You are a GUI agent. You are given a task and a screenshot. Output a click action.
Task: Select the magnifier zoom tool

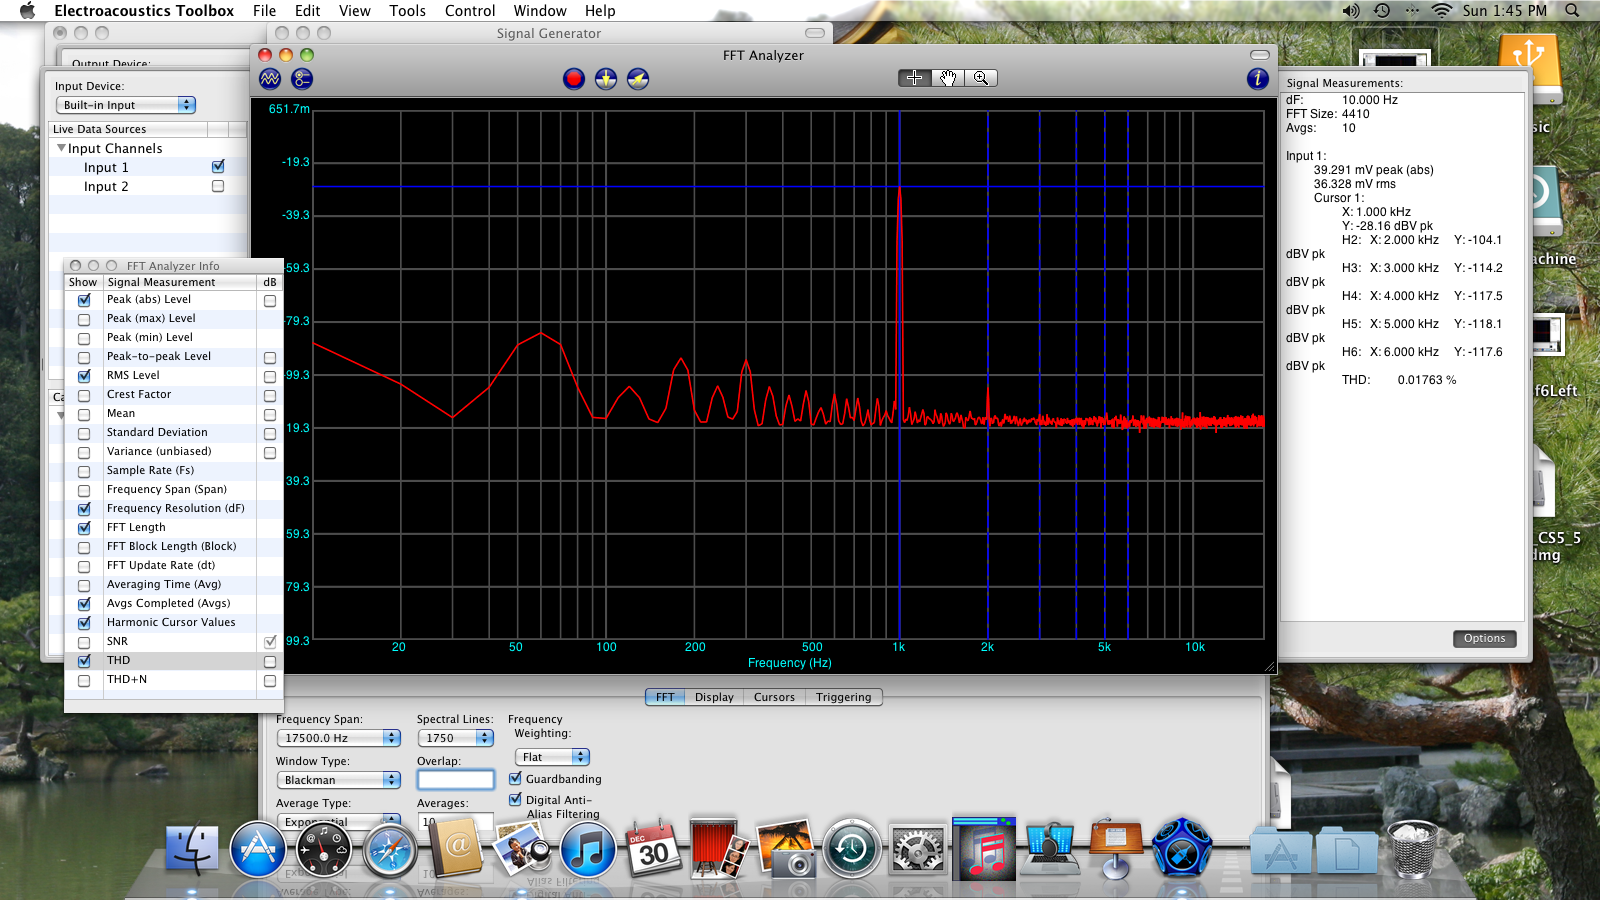[x=981, y=78]
